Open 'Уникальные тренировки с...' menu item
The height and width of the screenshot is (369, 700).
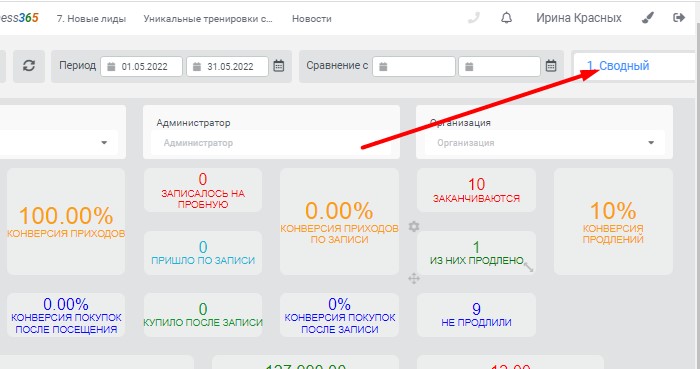click(208, 19)
